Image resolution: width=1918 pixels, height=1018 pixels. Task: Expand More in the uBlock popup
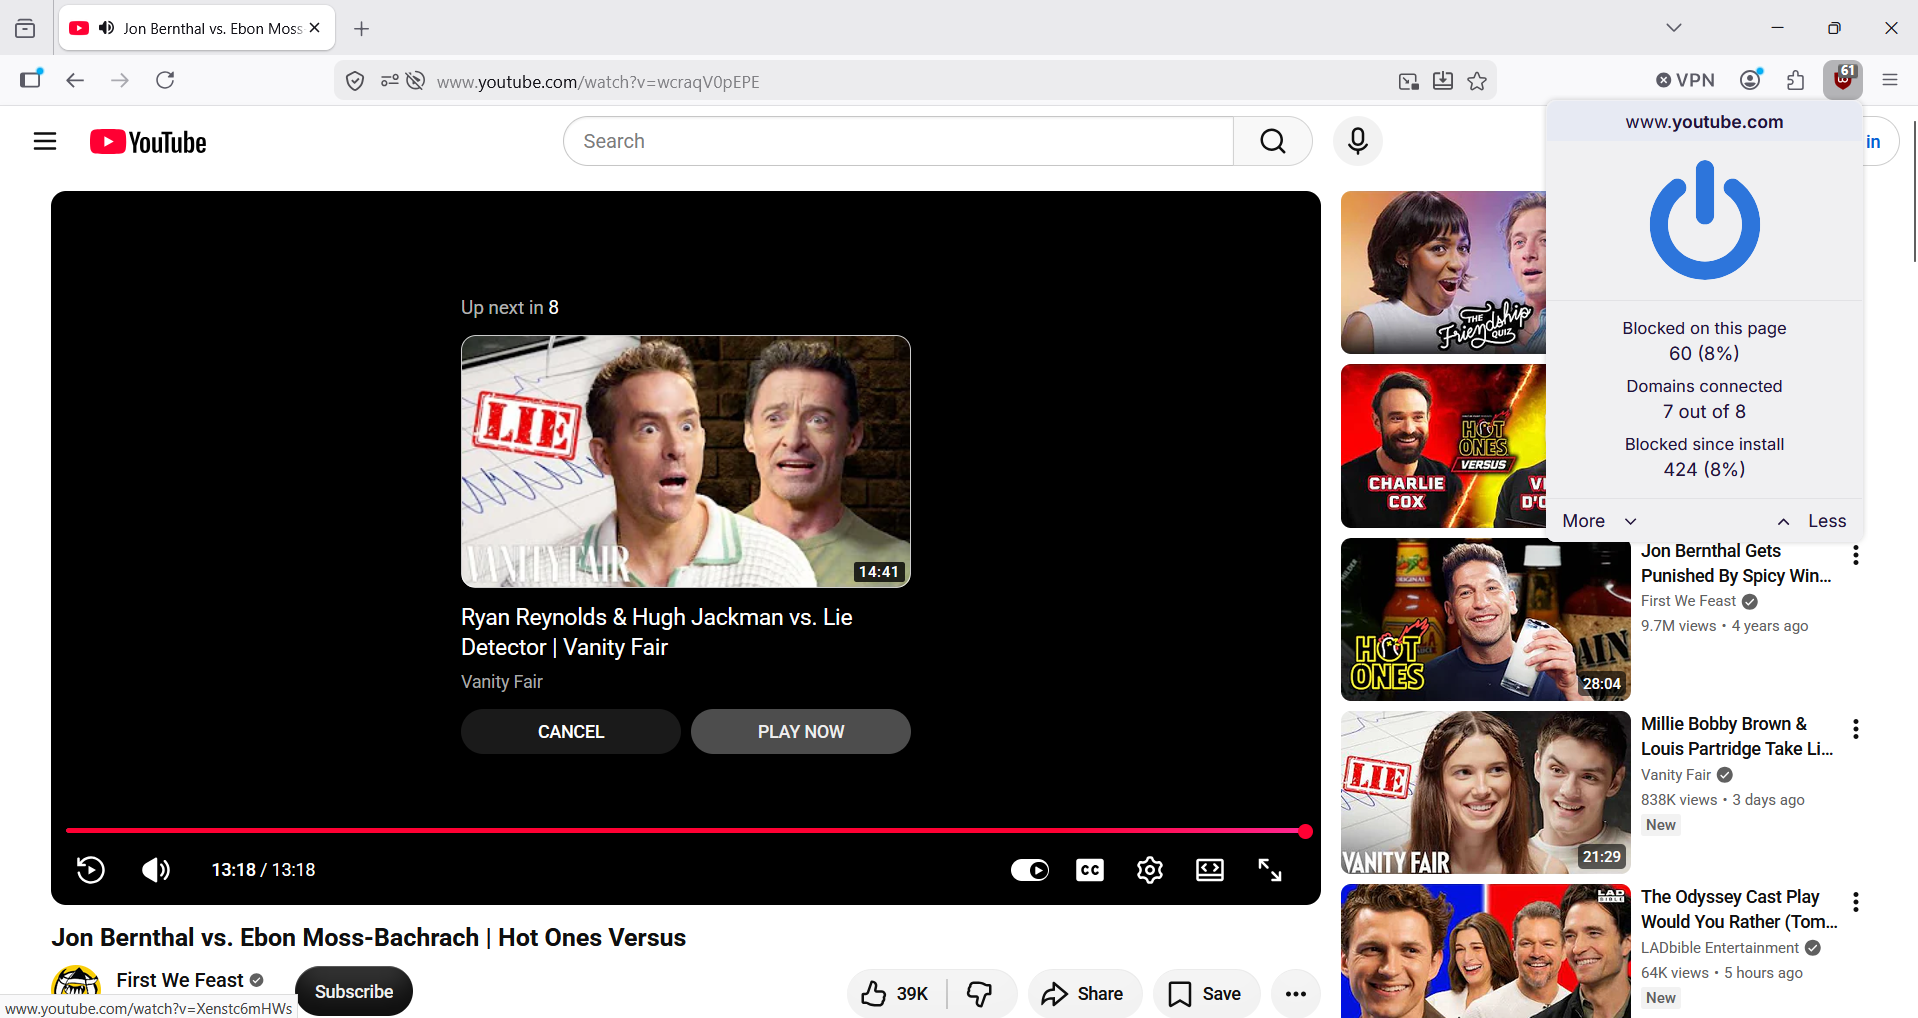click(1599, 521)
